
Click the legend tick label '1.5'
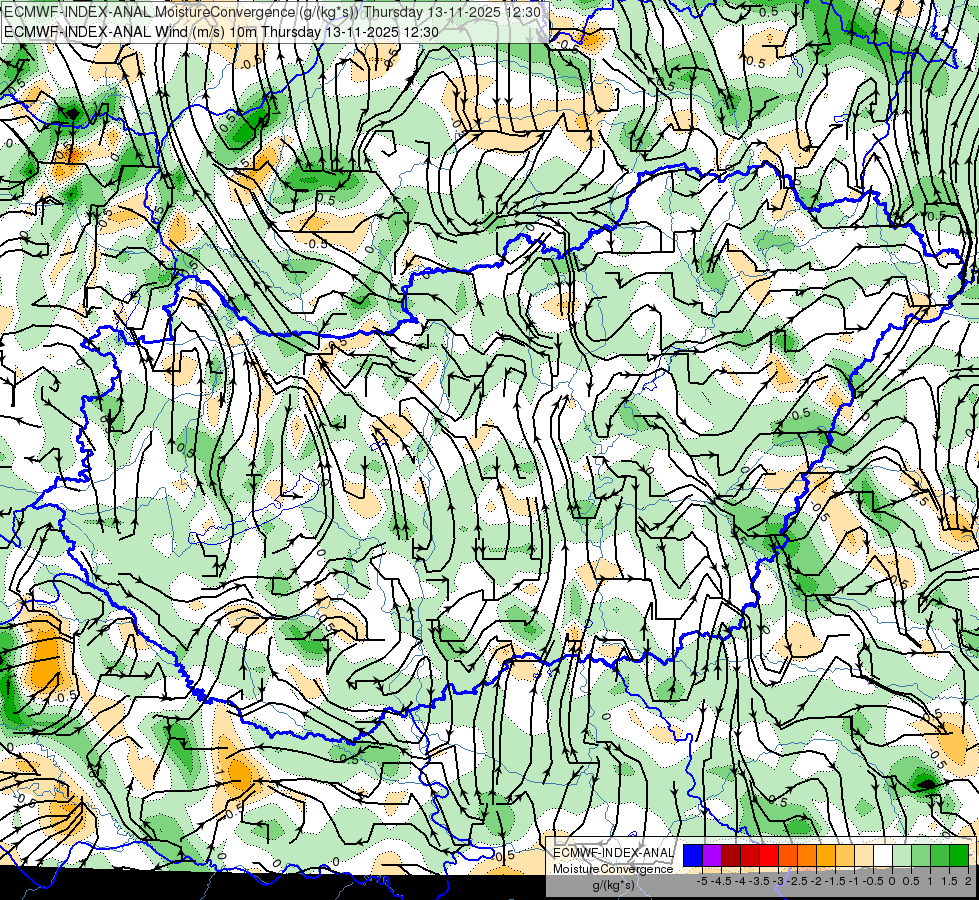pyautogui.click(x=949, y=881)
